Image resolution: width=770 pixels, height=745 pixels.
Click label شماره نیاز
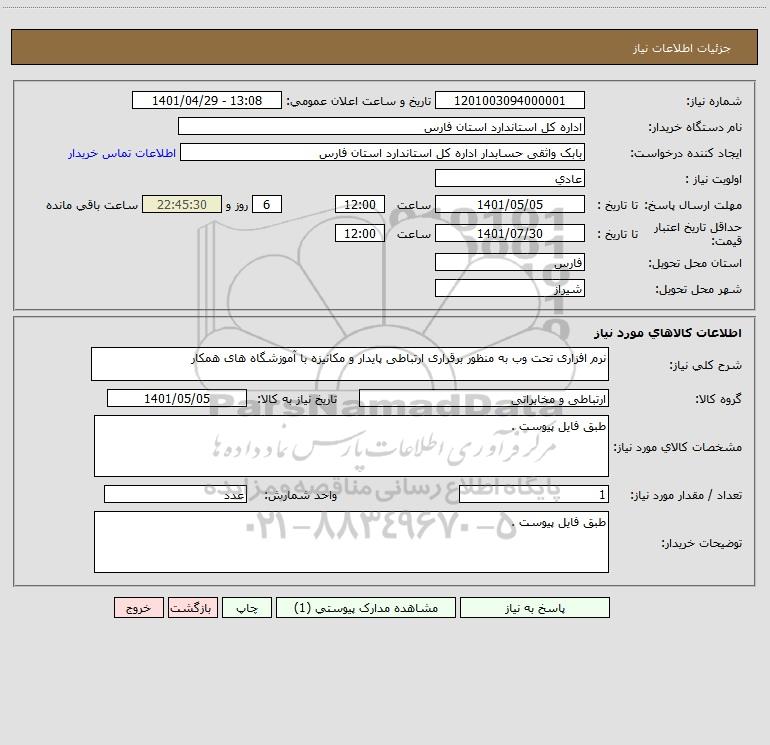[714, 101]
